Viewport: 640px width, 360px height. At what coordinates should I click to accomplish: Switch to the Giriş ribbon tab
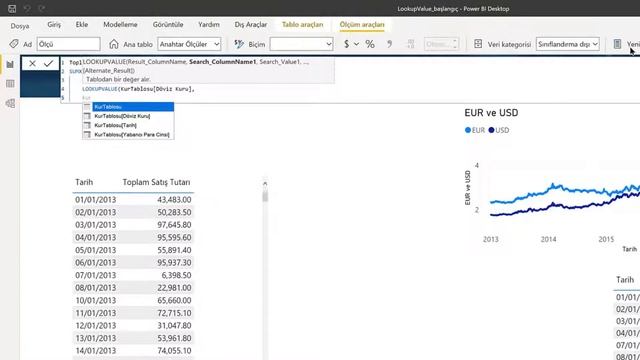[x=54, y=24]
